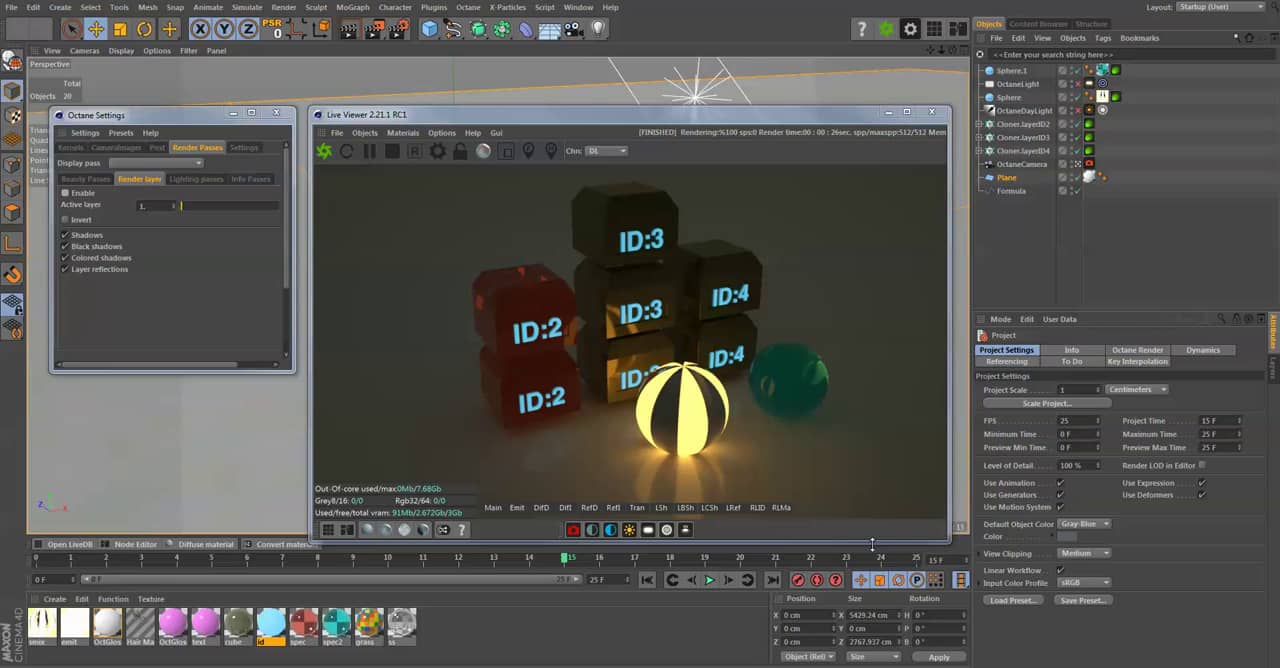Screen dimensions: 1280x668
Task: Select OctaneCamera in Objects list
Action: pos(1021,164)
